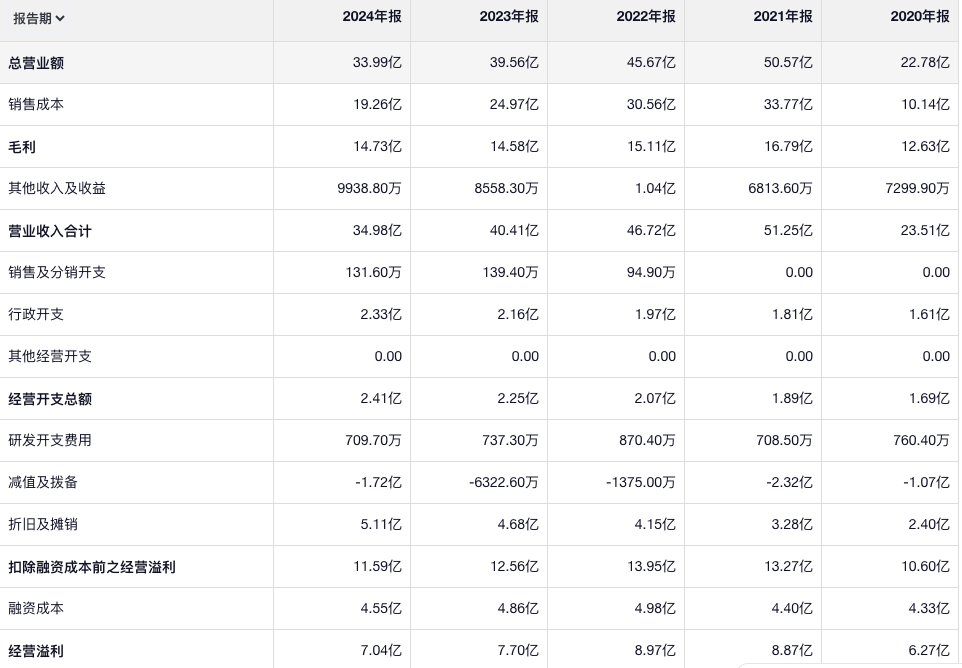Click the 减值及拨备 row label
This screenshot has width=962, height=668.
pyautogui.click(x=43, y=482)
